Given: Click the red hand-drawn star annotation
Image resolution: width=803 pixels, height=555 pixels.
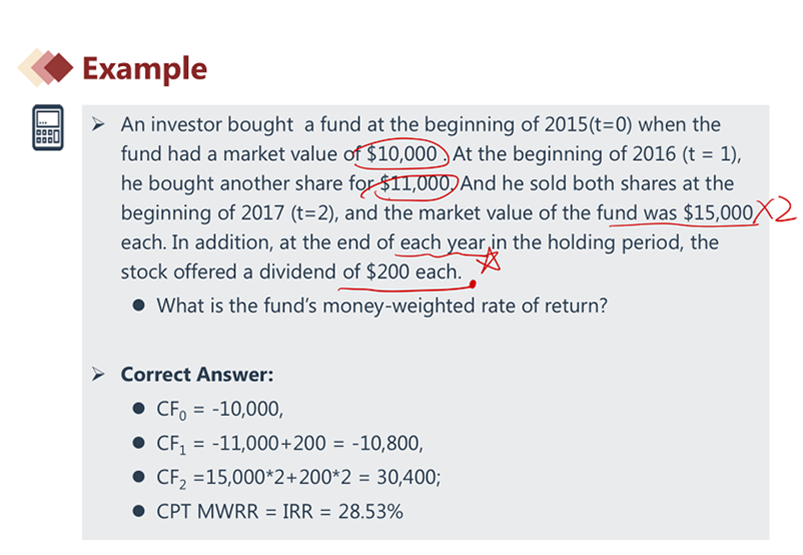Looking at the screenshot, I should pos(490,262).
